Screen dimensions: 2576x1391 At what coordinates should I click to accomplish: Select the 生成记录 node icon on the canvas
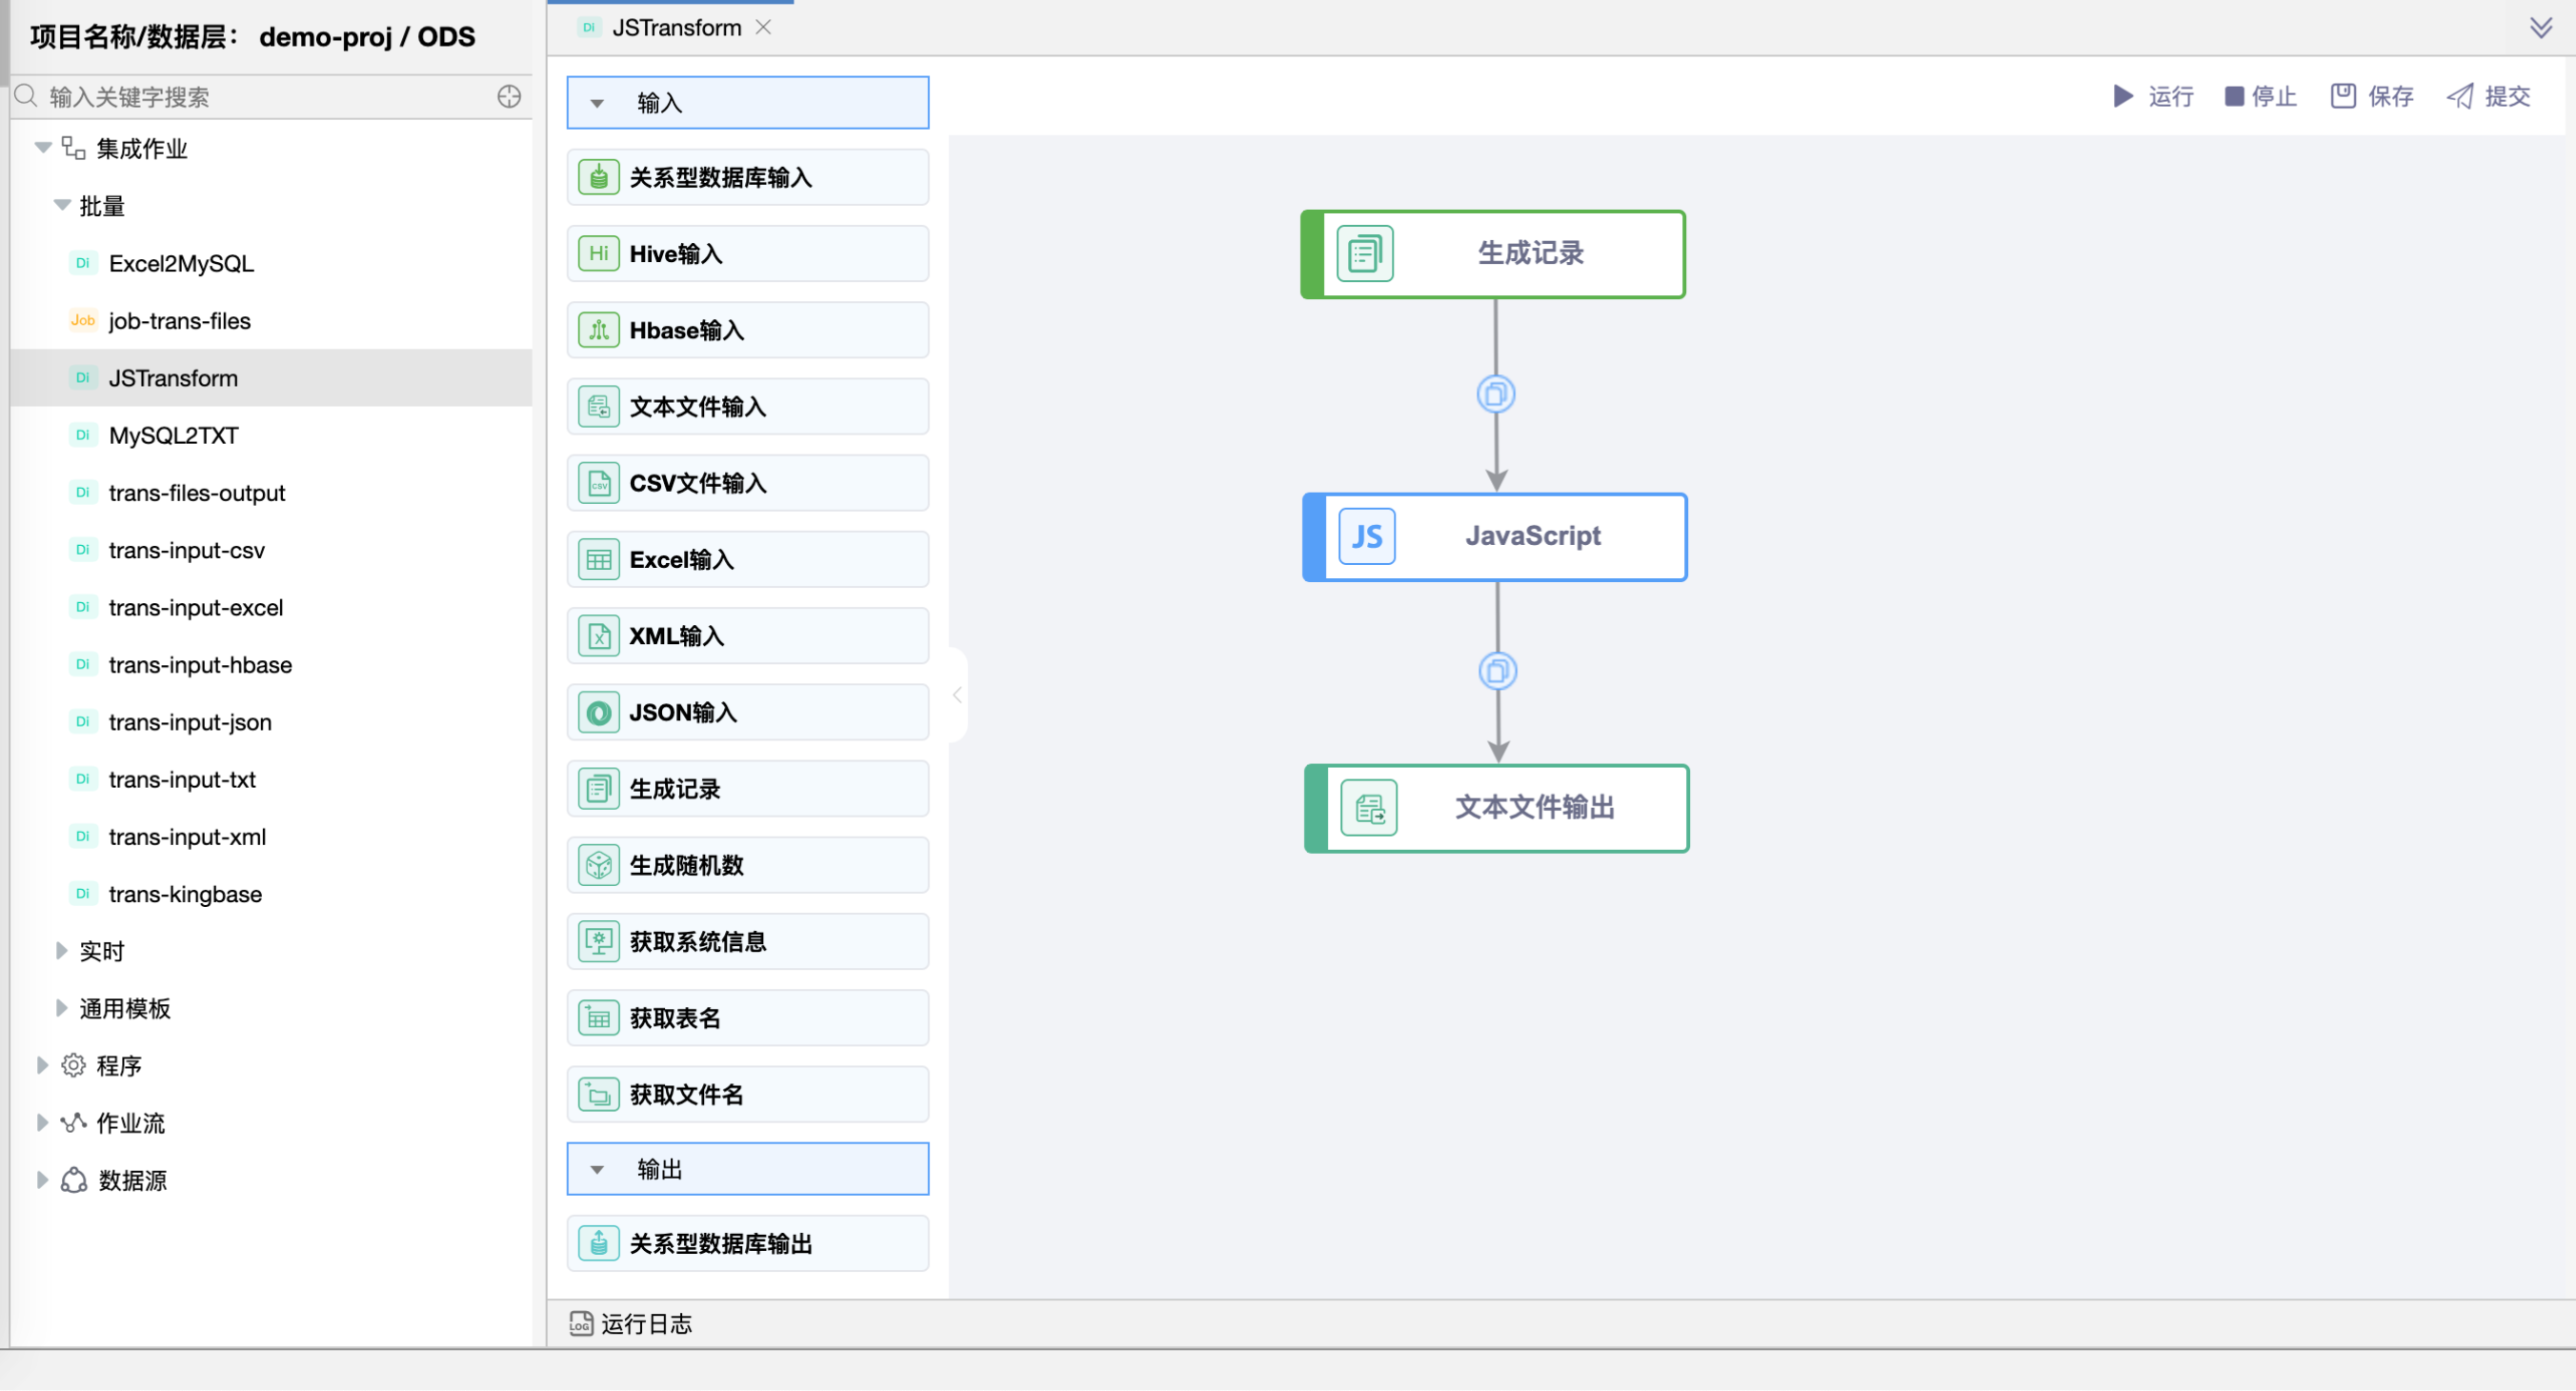pyautogui.click(x=1364, y=254)
